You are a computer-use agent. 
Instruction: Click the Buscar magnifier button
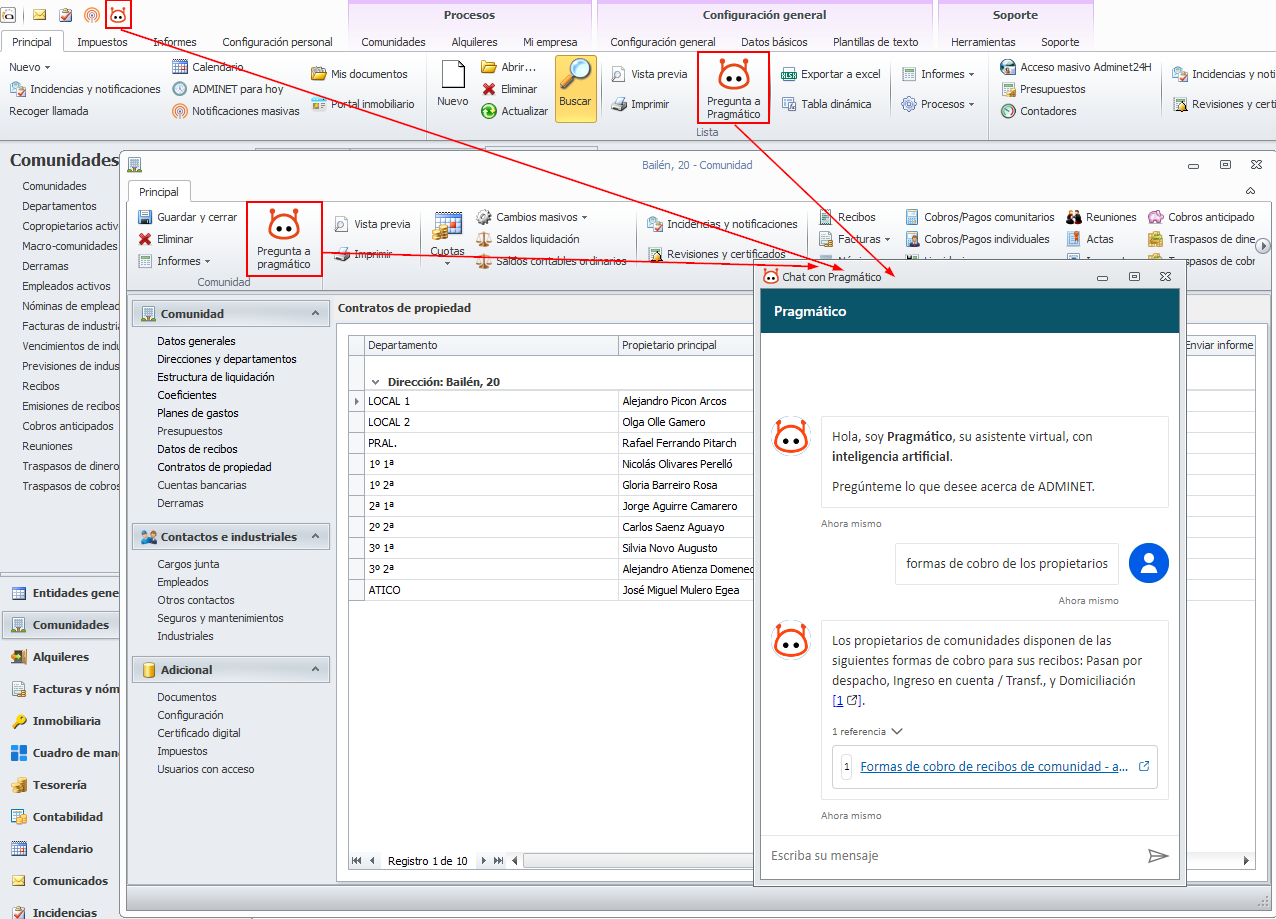coord(575,88)
